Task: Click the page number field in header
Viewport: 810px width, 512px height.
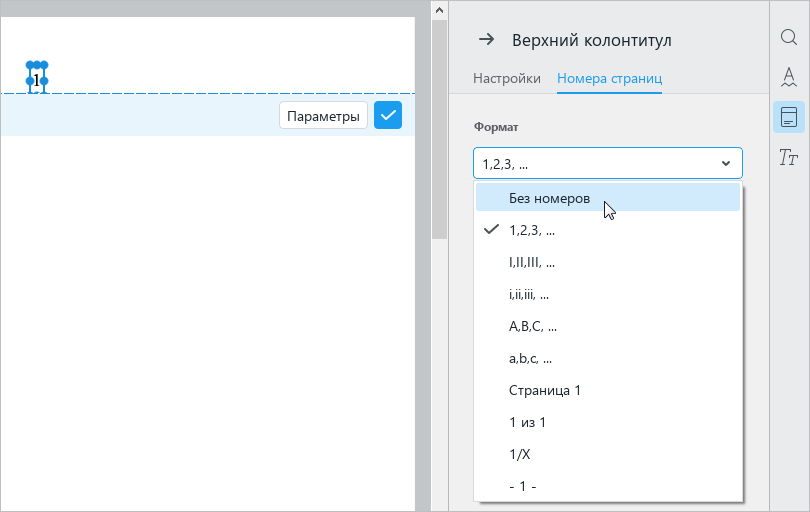Action: 37,79
